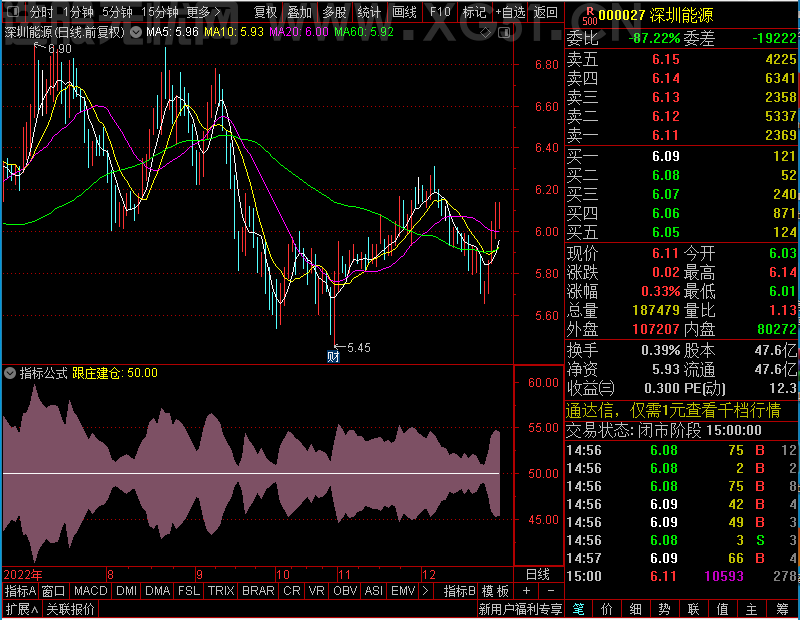Switch indicator to ASI
Screen dimensions: 800x620
click(x=373, y=591)
